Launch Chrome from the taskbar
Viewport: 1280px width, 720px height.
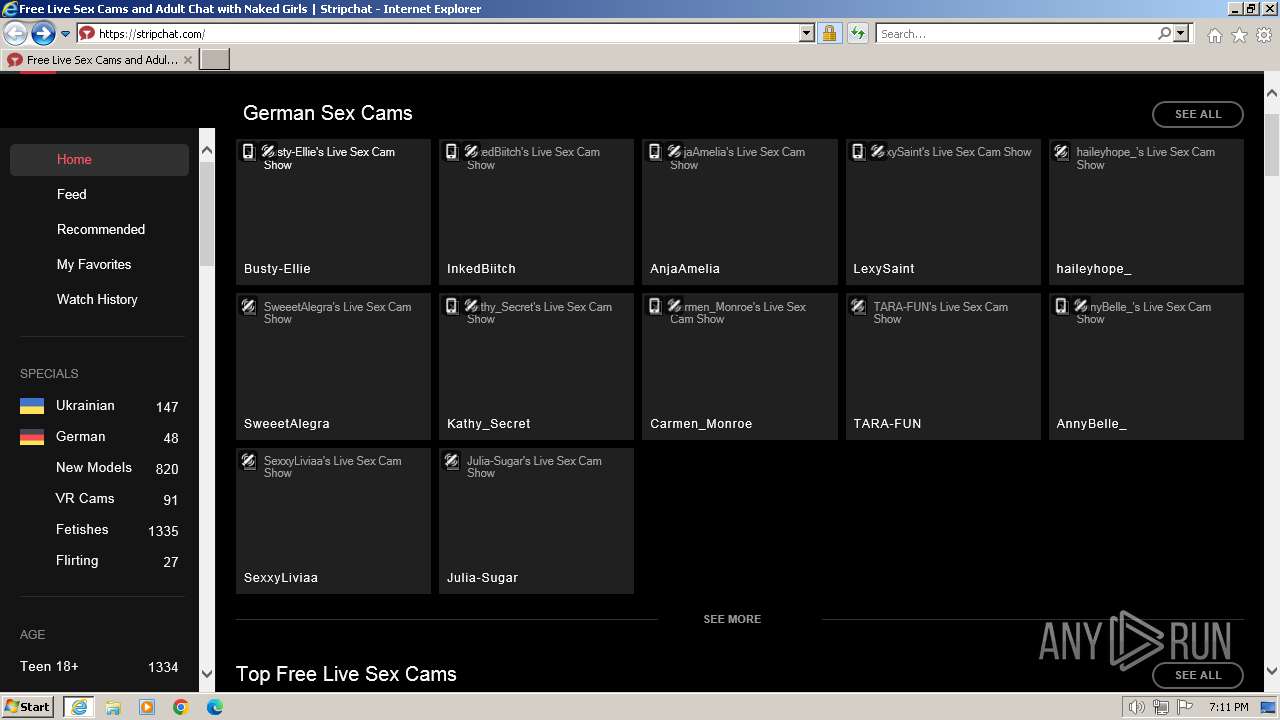click(181, 707)
